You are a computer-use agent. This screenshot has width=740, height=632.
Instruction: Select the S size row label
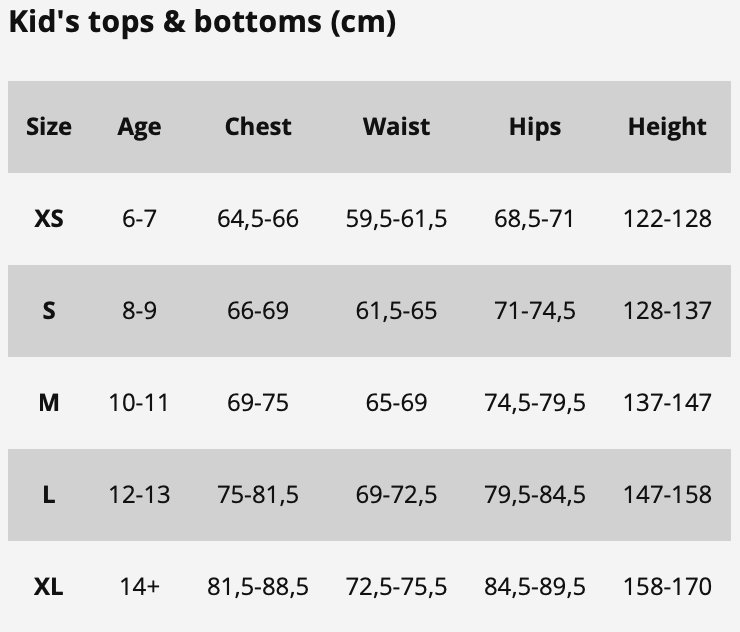49,310
